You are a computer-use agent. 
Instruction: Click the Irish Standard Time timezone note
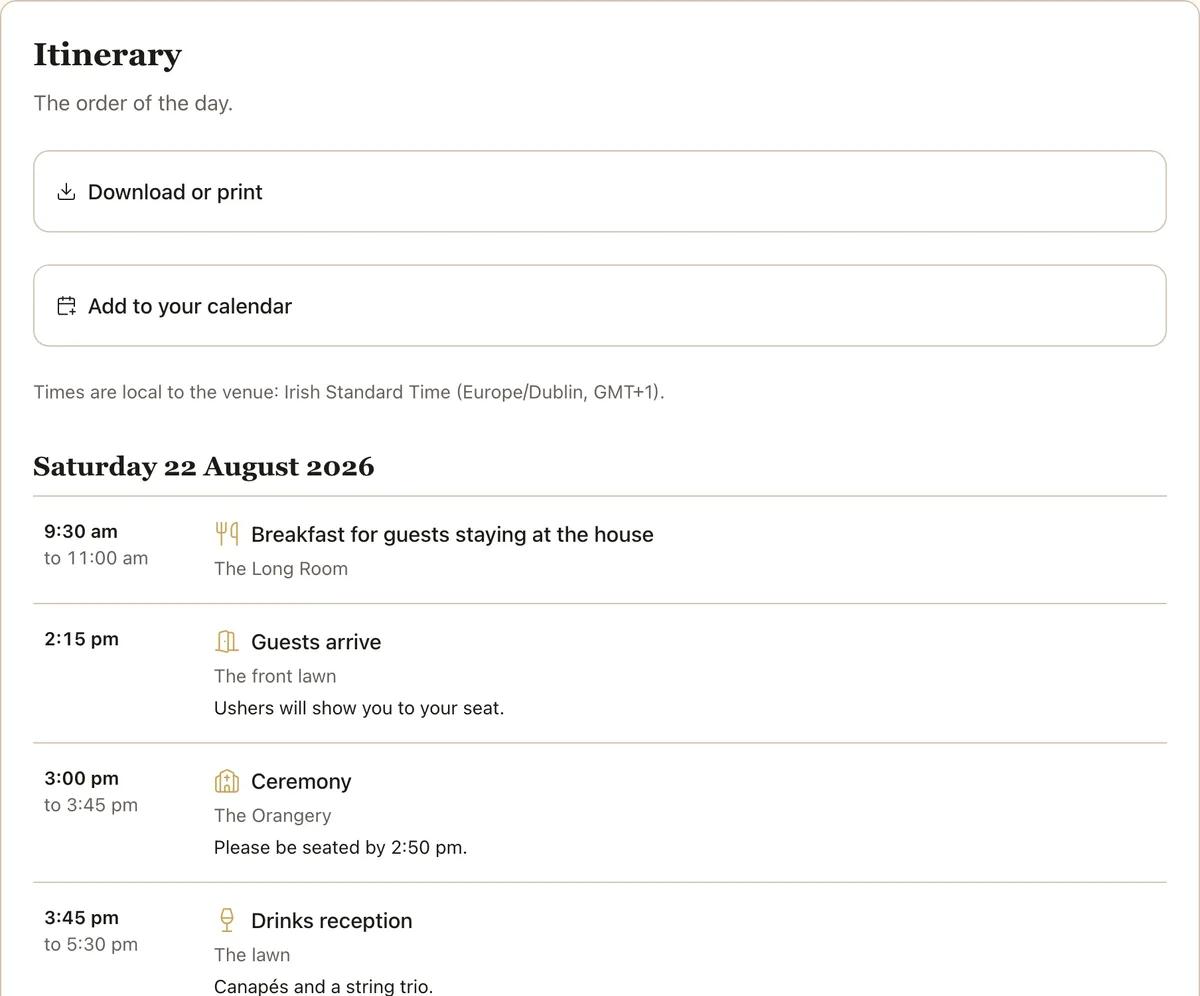click(x=349, y=392)
